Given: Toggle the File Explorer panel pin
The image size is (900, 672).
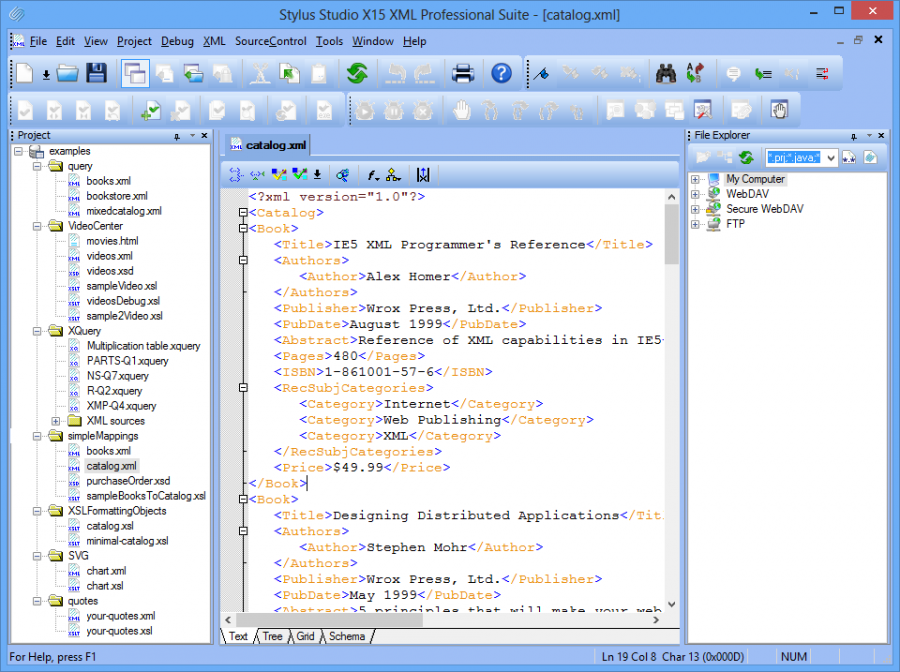Looking at the screenshot, I should [x=853, y=135].
